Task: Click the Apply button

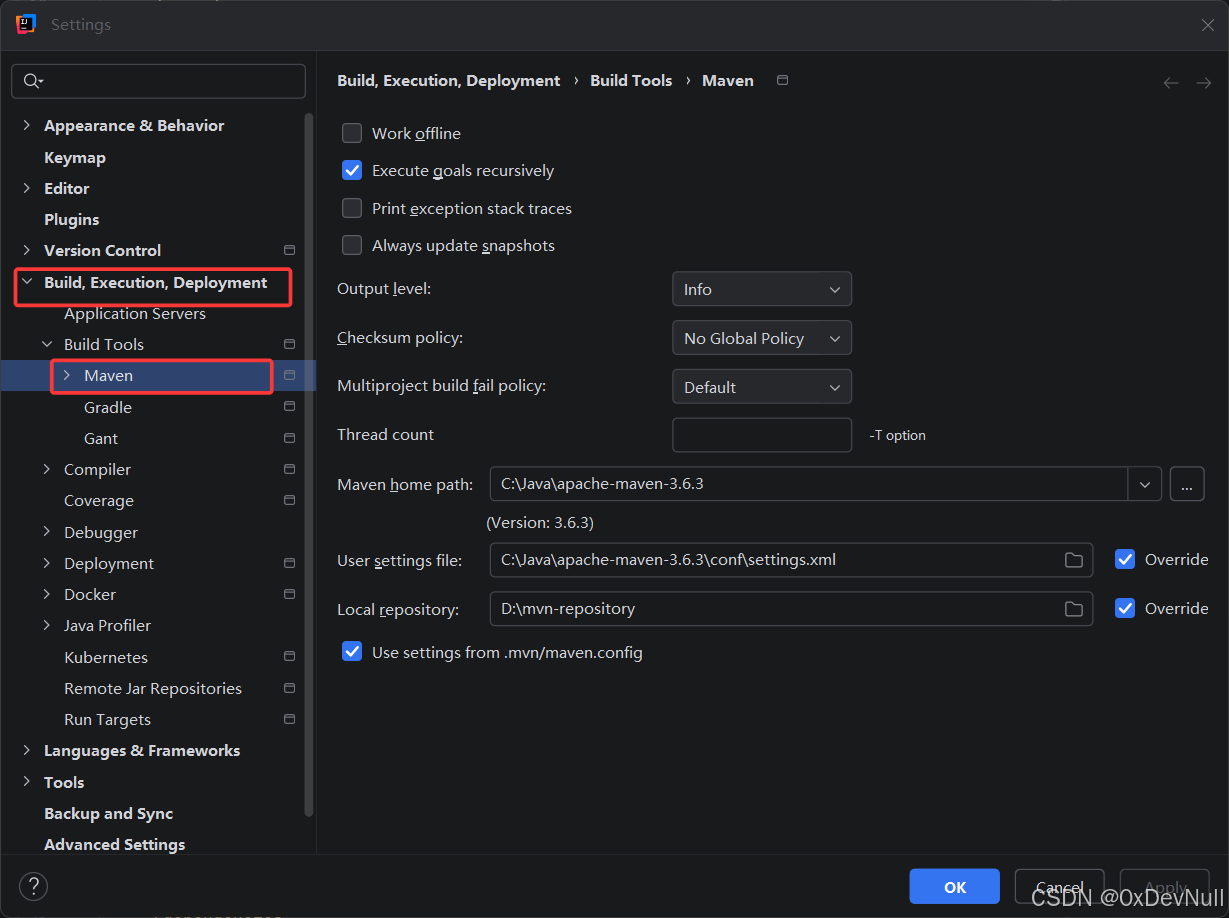Action: pyautogui.click(x=1165, y=887)
